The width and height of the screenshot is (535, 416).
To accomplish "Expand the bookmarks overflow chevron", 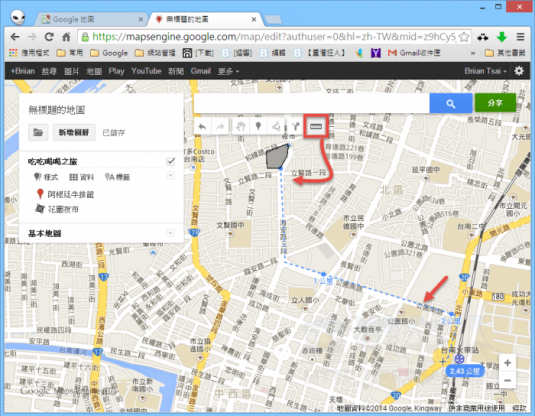I will 473,53.
